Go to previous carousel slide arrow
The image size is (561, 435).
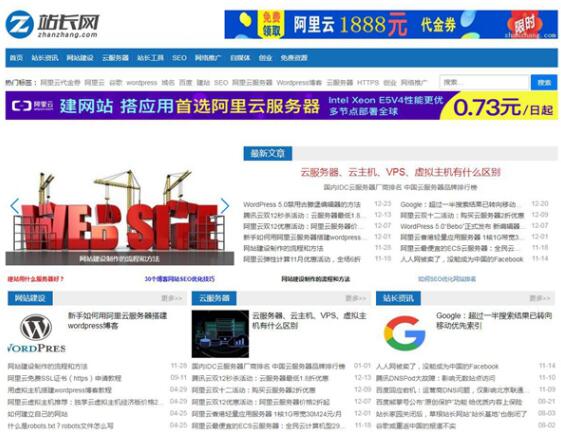(15, 206)
